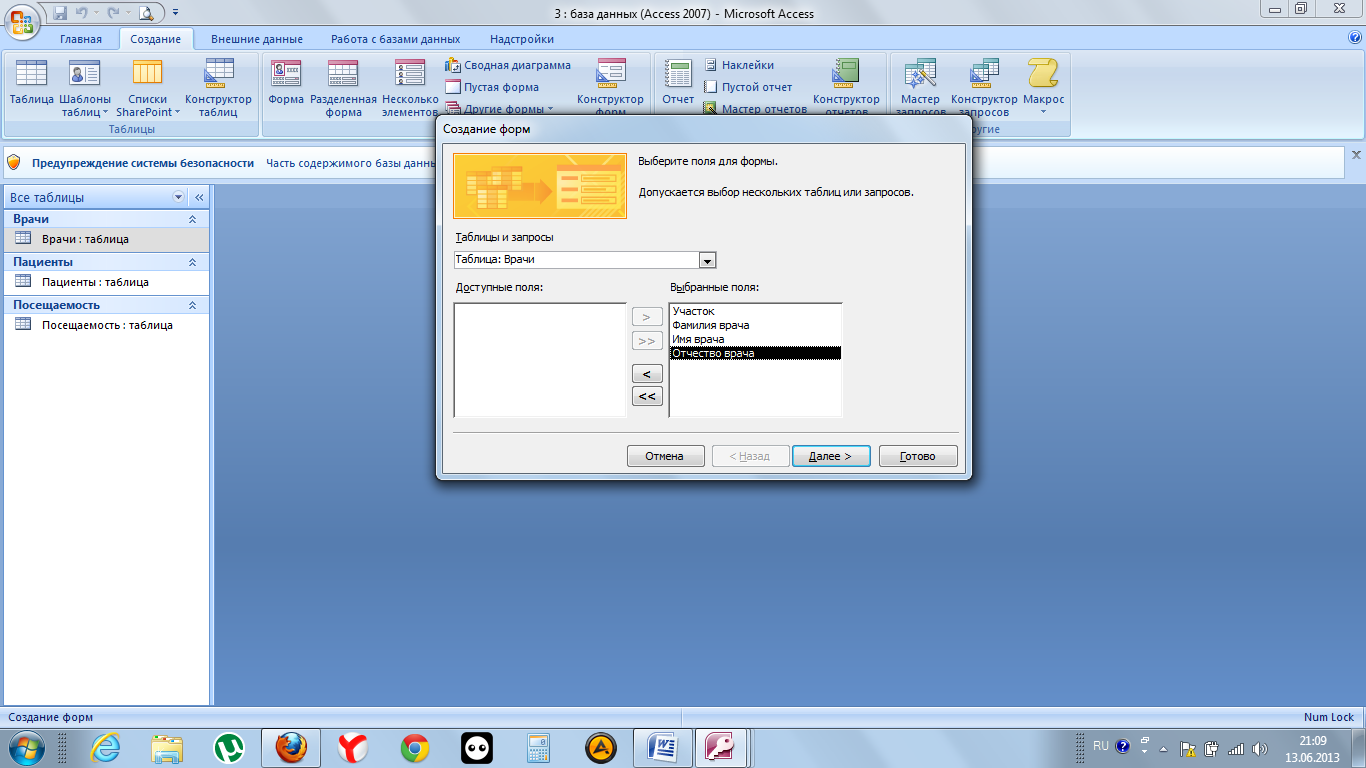Launch Конструктор таблиц table designer
Screen dimensions: 1366x768
(219, 87)
